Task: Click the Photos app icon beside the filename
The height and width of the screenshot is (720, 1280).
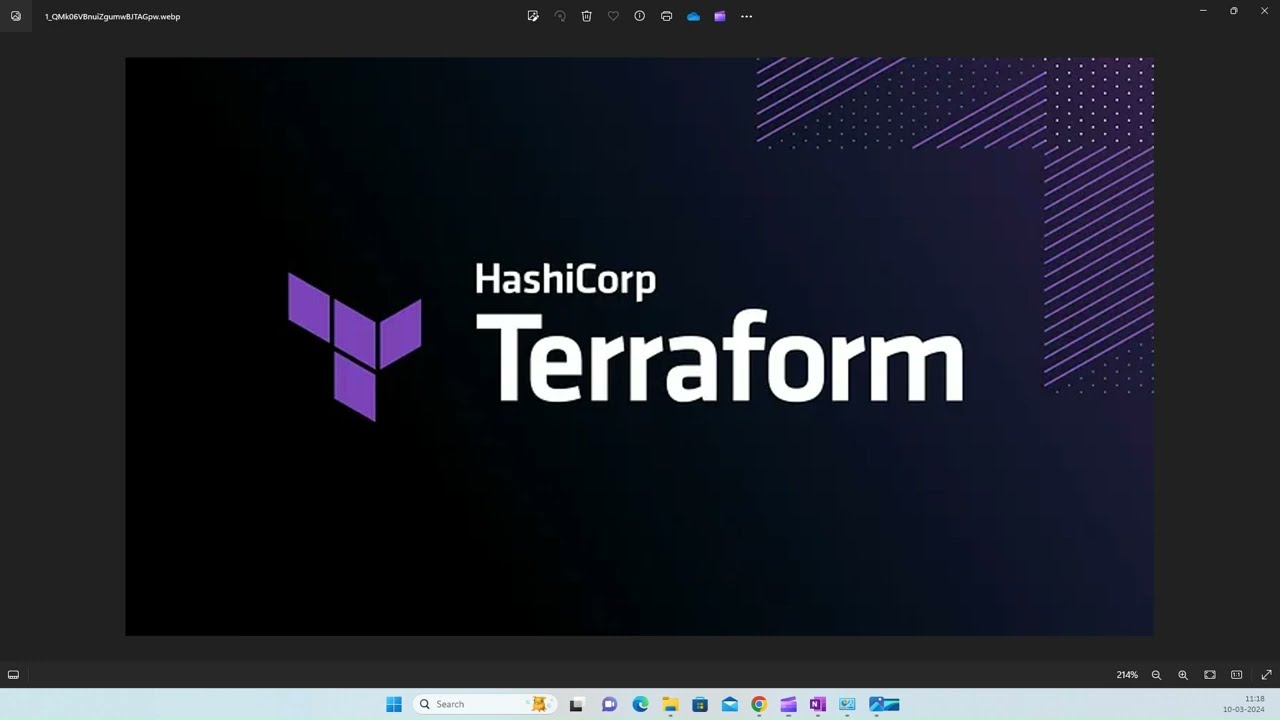Action: pos(16,16)
